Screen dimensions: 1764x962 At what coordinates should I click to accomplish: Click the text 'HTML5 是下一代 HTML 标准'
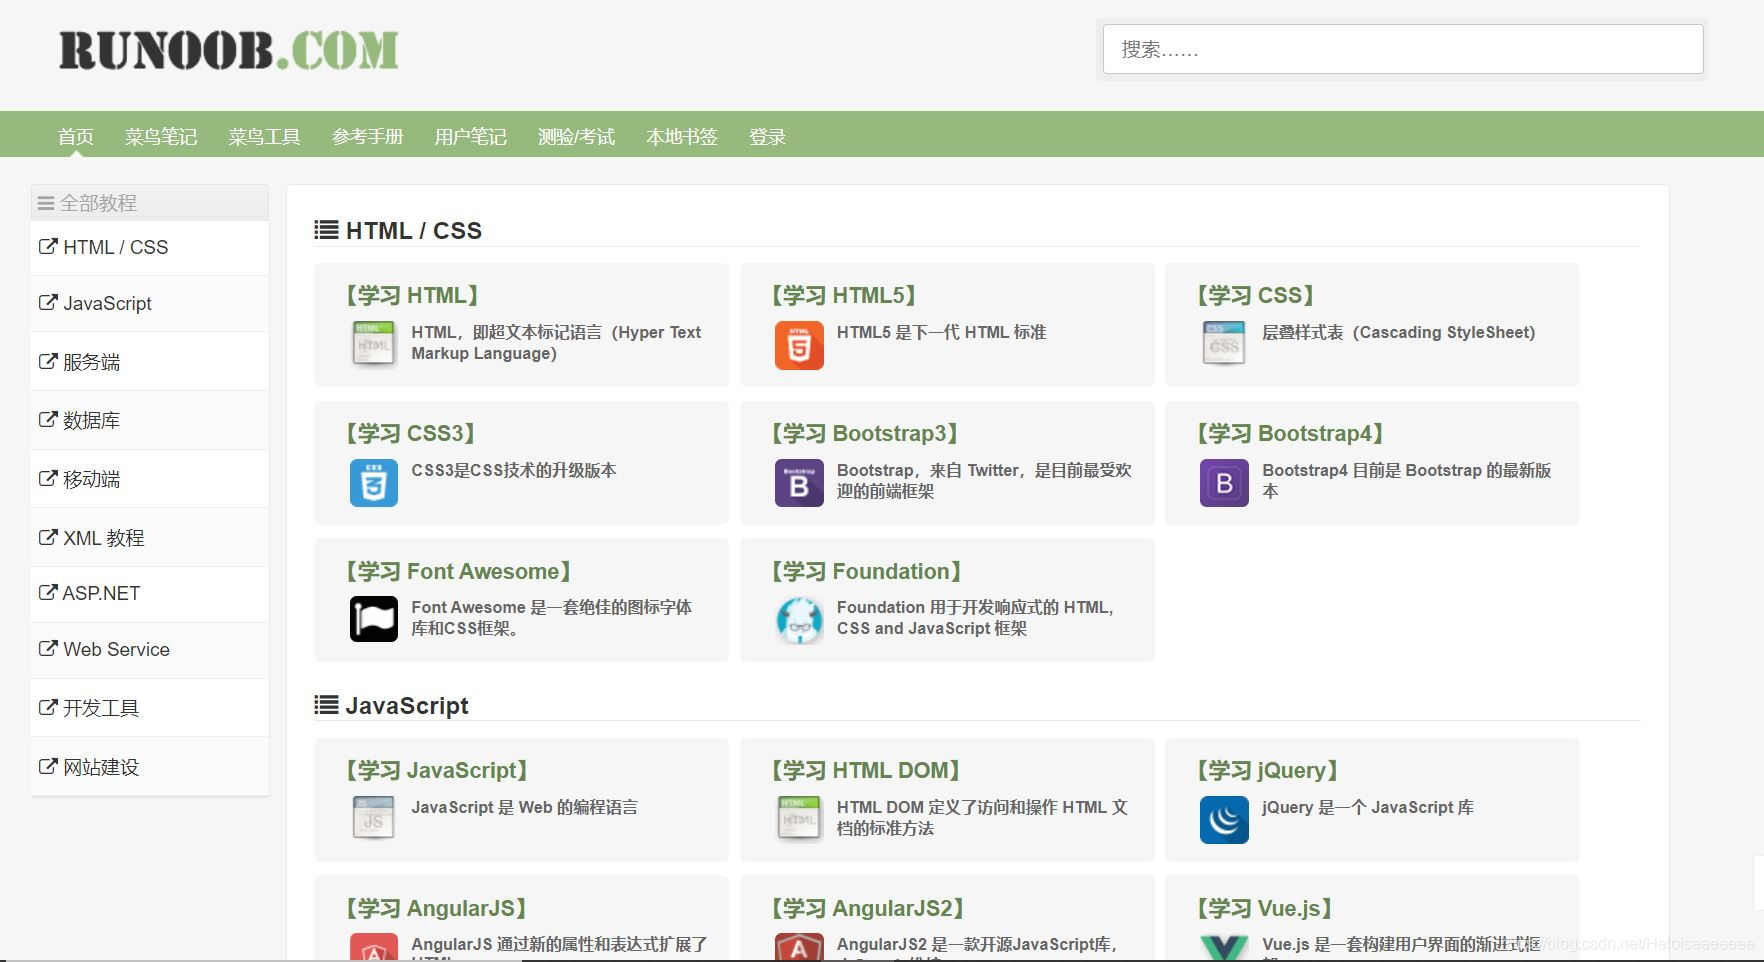point(941,332)
